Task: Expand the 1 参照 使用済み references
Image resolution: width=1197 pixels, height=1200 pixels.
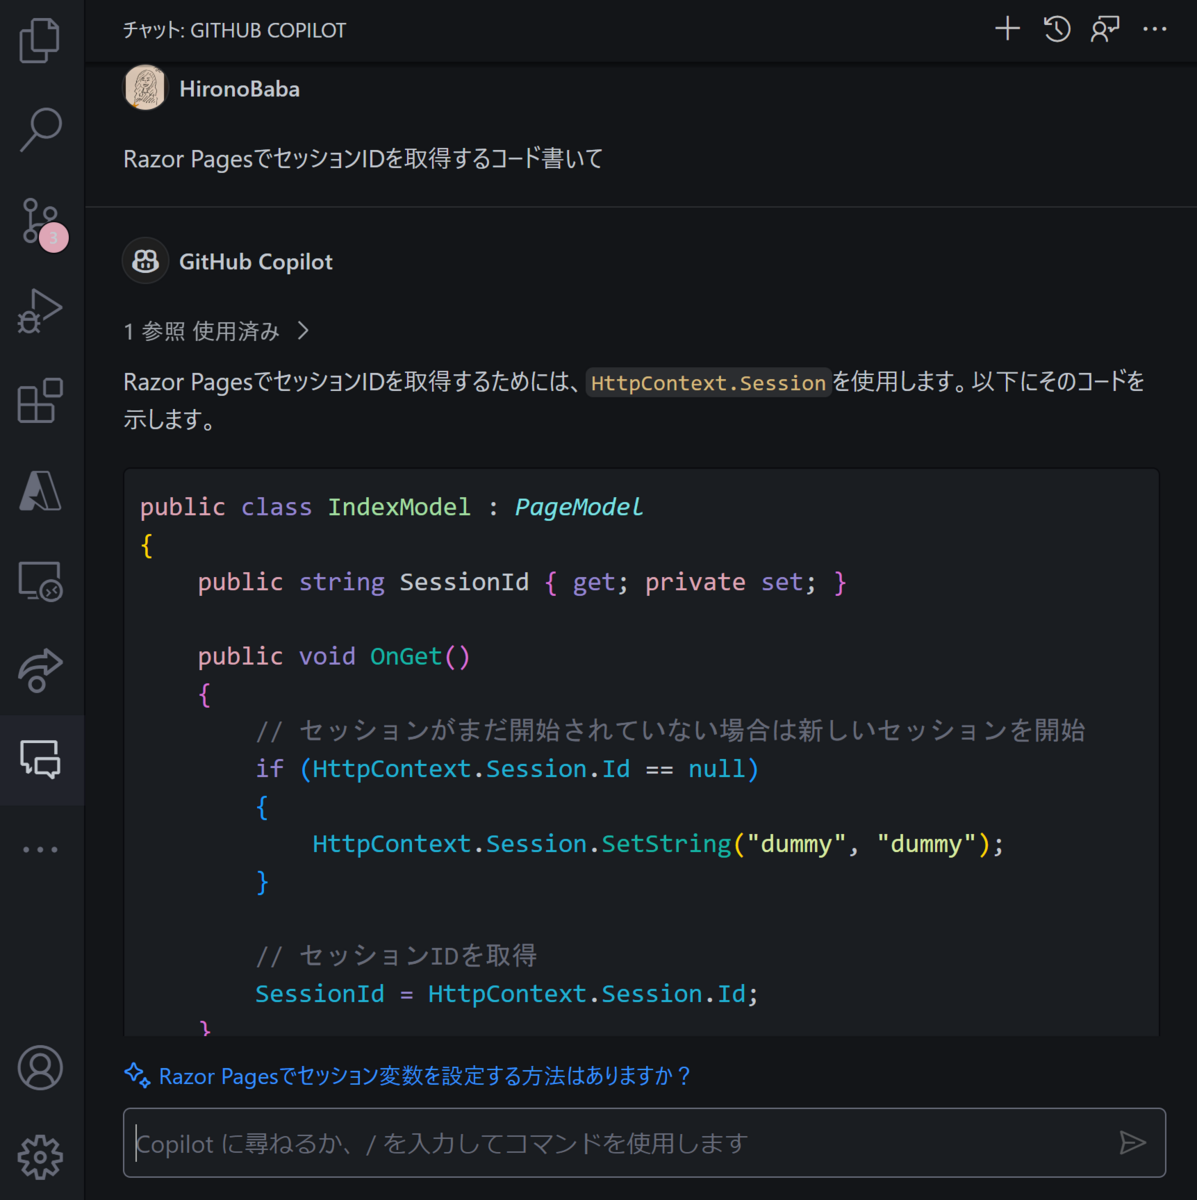Action: (216, 331)
